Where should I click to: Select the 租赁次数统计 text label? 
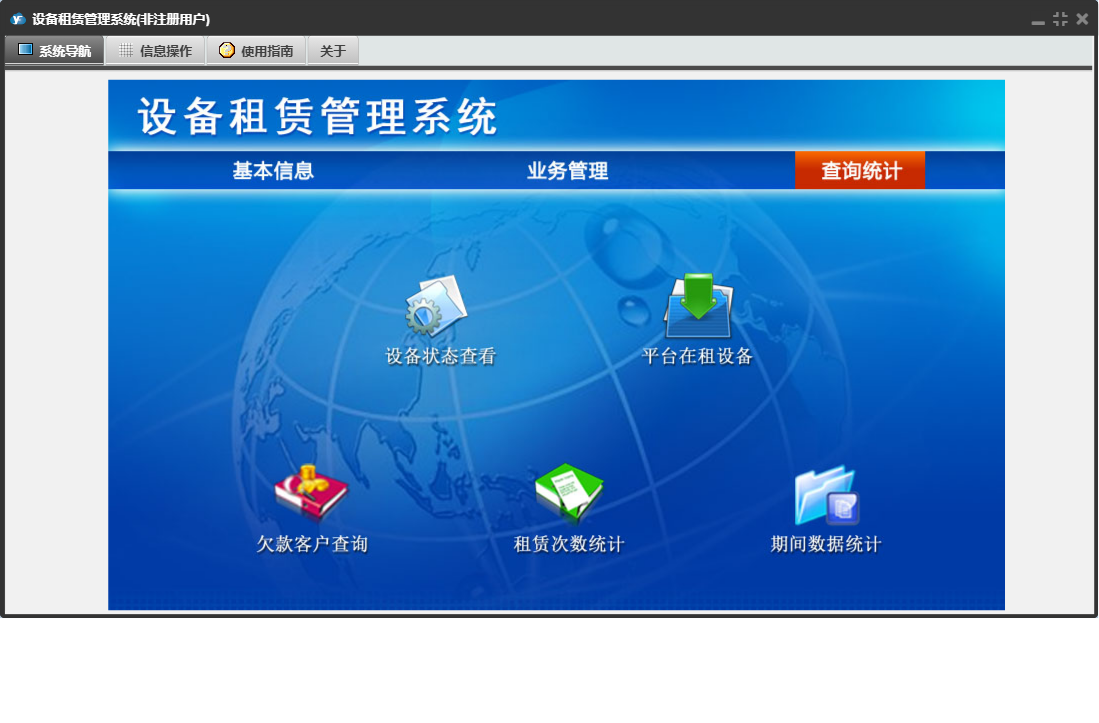569,544
